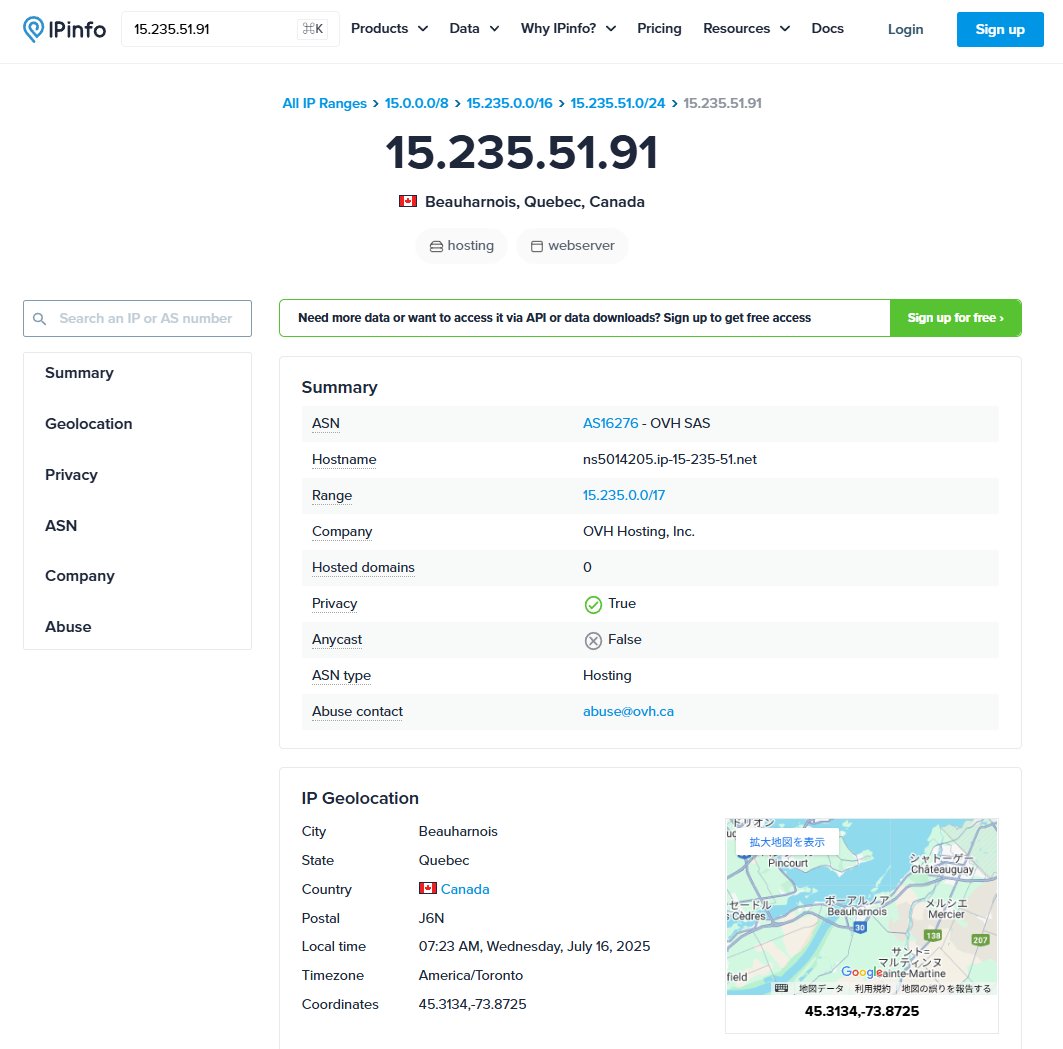Select Geolocation in the sidebar
The image size is (1063, 1049).
pyautogui.click(x=89, y=424)
